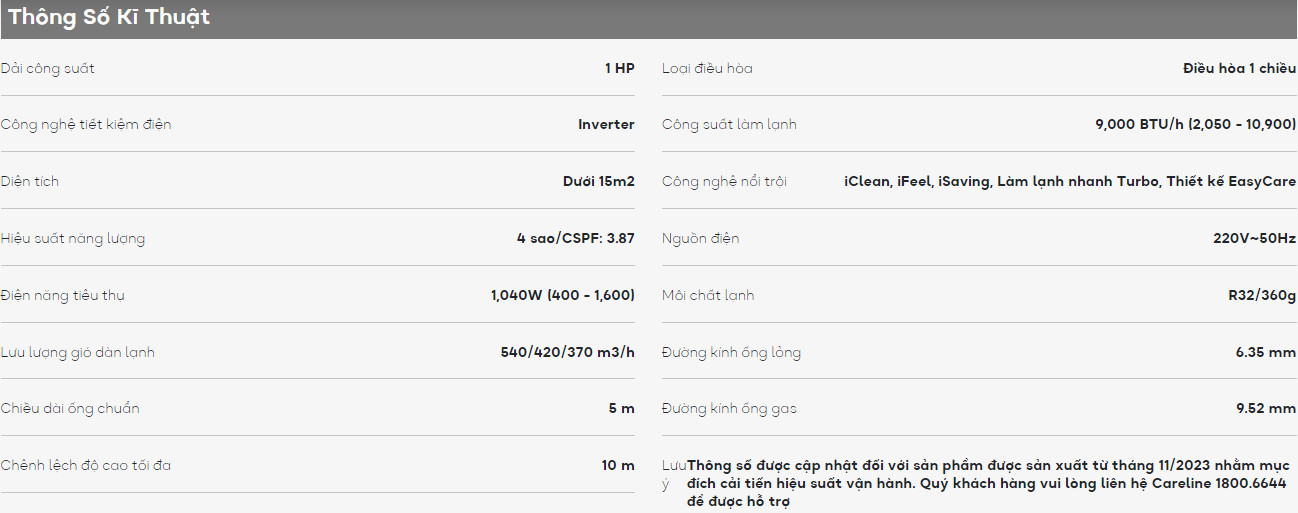This screenshot has height=513, width=1298.
Task: Click the "Dải công suất" label
Action: coord(48,68)
